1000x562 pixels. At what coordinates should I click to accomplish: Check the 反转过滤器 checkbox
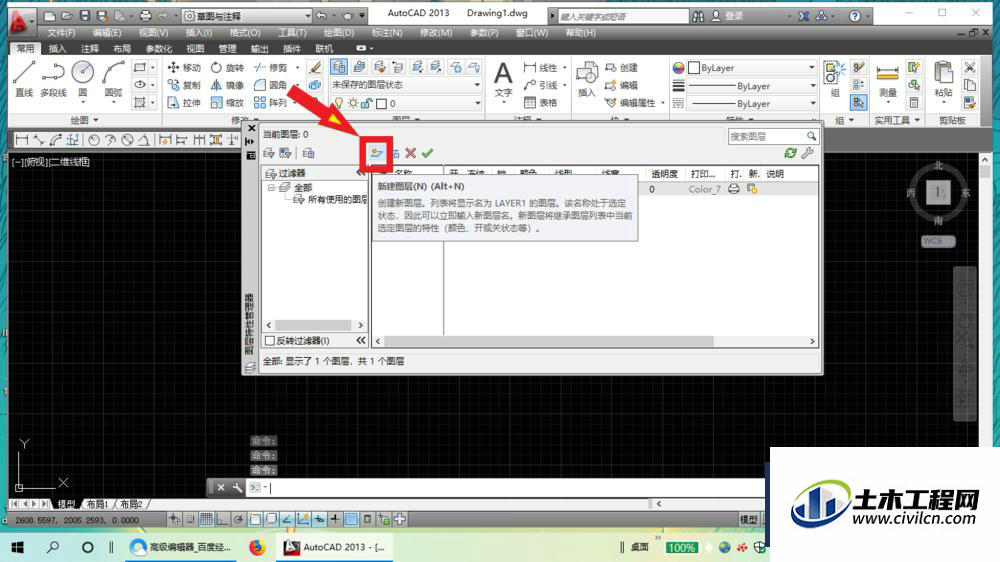tap(270, 341)
